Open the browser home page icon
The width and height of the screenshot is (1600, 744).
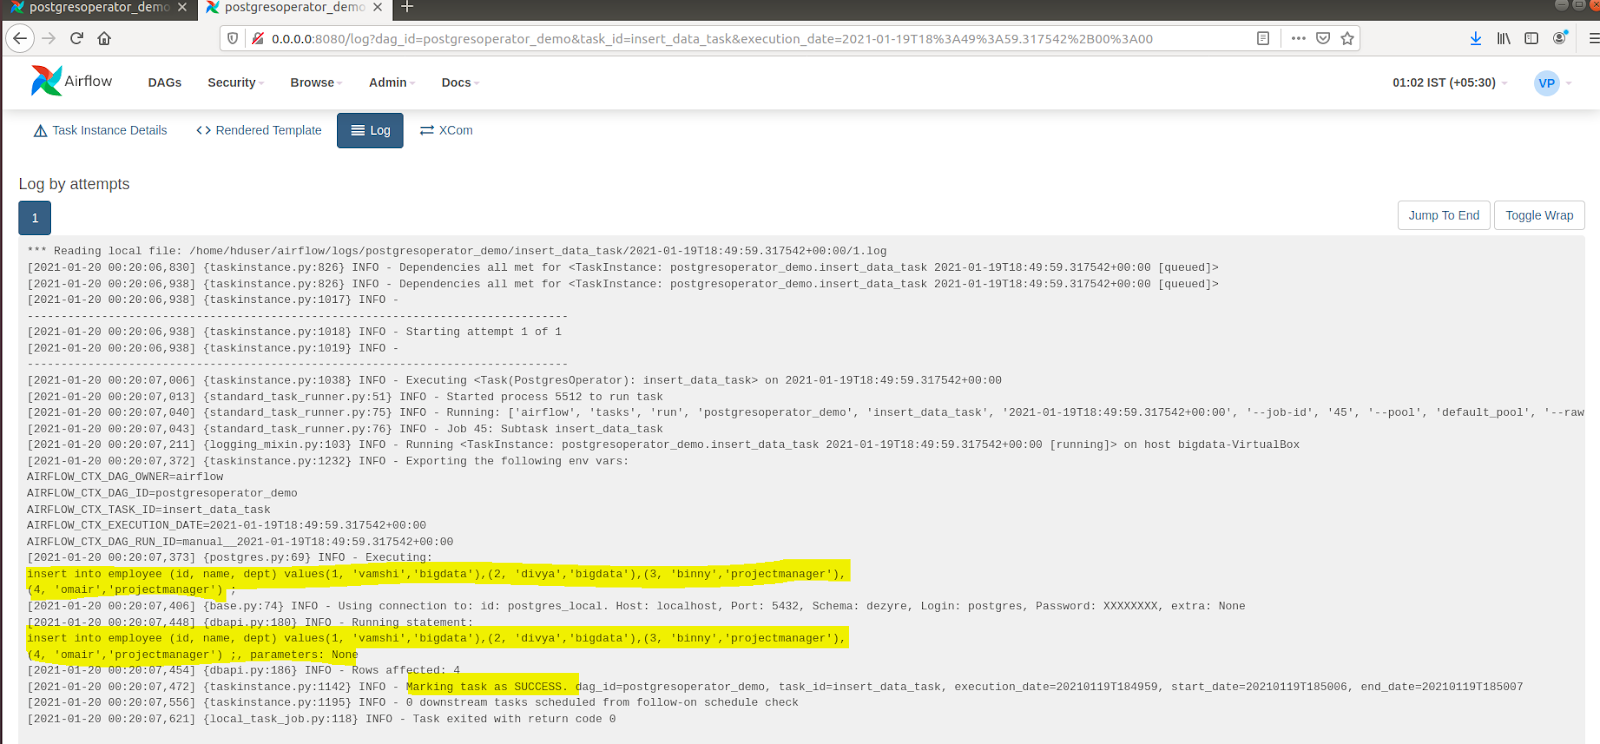pos(104,38)
